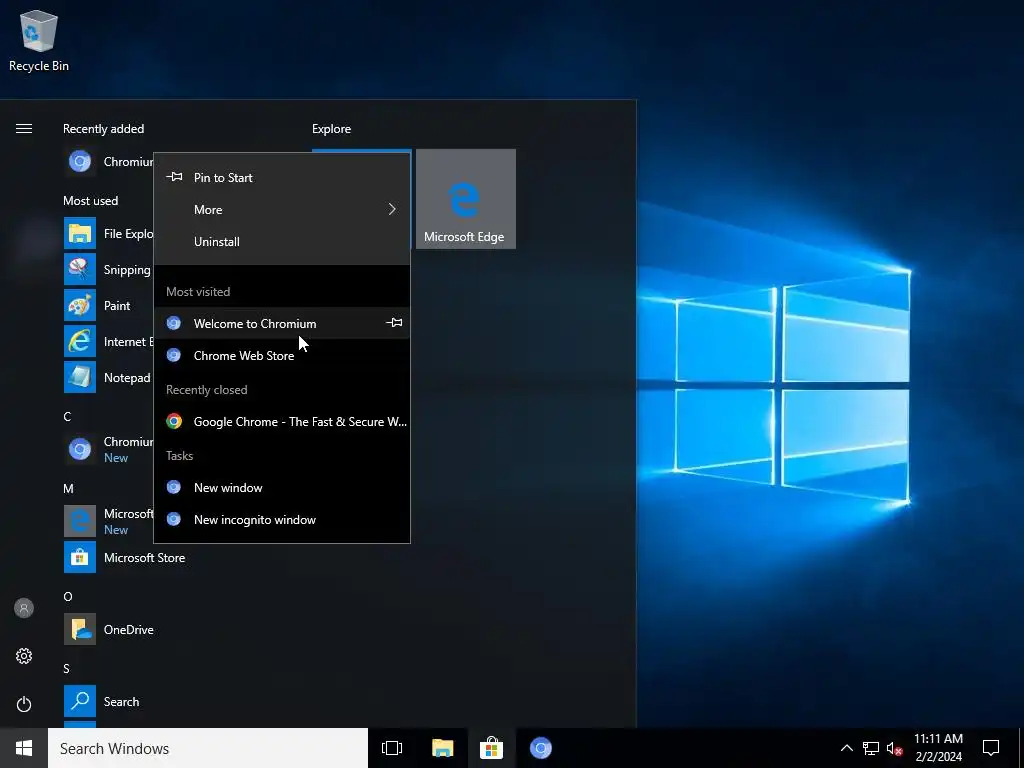Open Notepad from Most used

(108, 377)
